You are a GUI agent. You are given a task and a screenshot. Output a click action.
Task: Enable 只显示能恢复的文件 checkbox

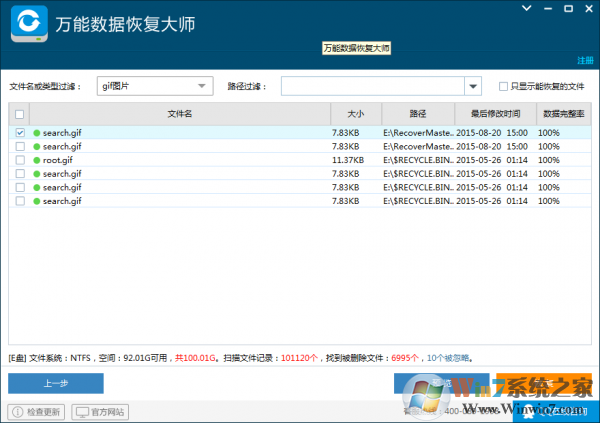pyautogui.click(x=503, y=87)
